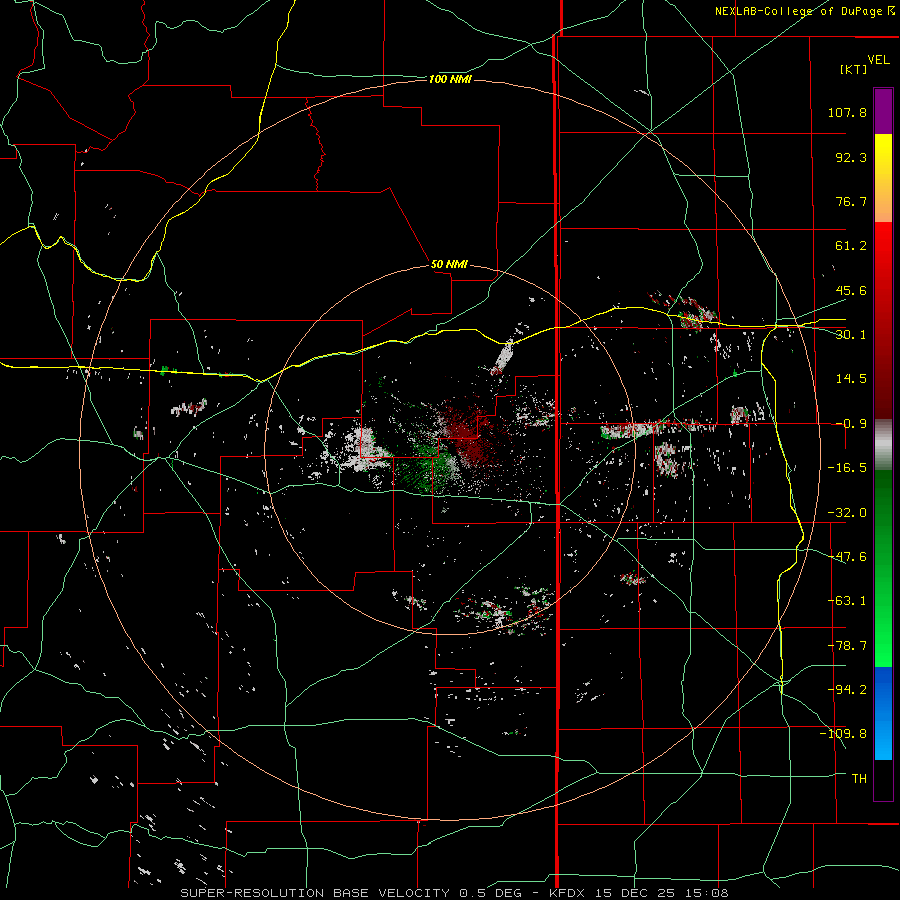Click the Super-Resolution Base Velocity caption
This screenshot has width=900, height=900.
(455, 893)
